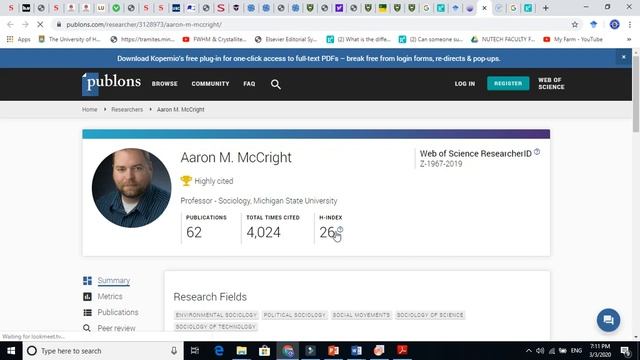The width and height of the screenshot is (640, 360).
Task: Click the LOG IN link
Action: click(465, 84)
